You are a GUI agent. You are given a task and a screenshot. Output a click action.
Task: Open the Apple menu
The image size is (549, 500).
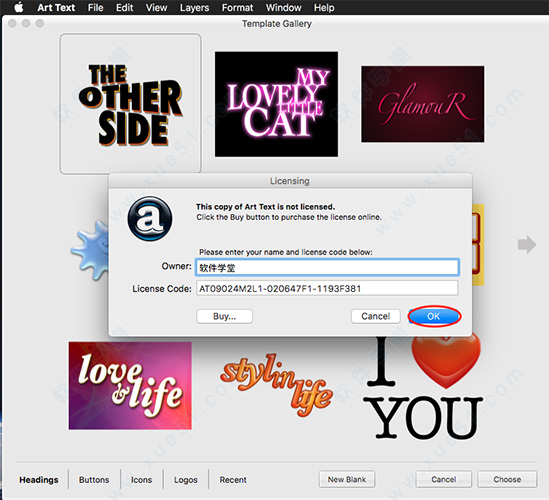click(x=19, y=7)
